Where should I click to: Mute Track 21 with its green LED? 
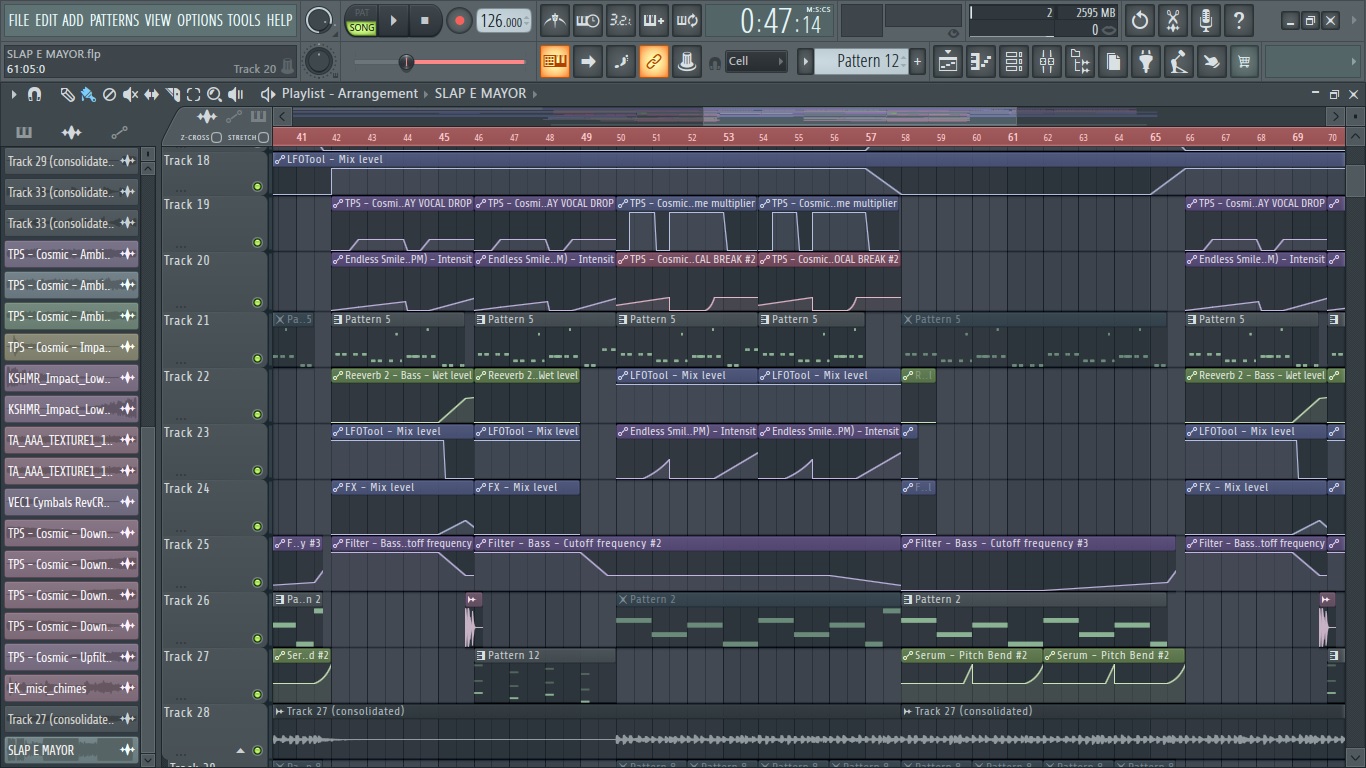pos(257,358)
